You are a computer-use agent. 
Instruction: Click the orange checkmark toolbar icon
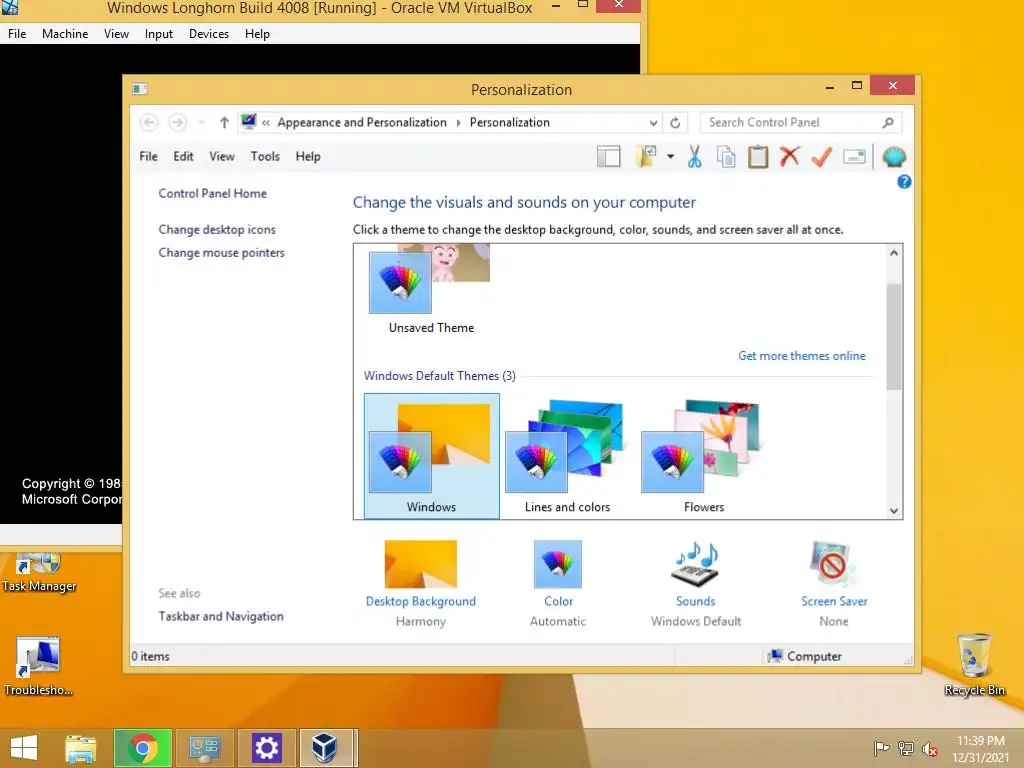click(x=822, y=157)
